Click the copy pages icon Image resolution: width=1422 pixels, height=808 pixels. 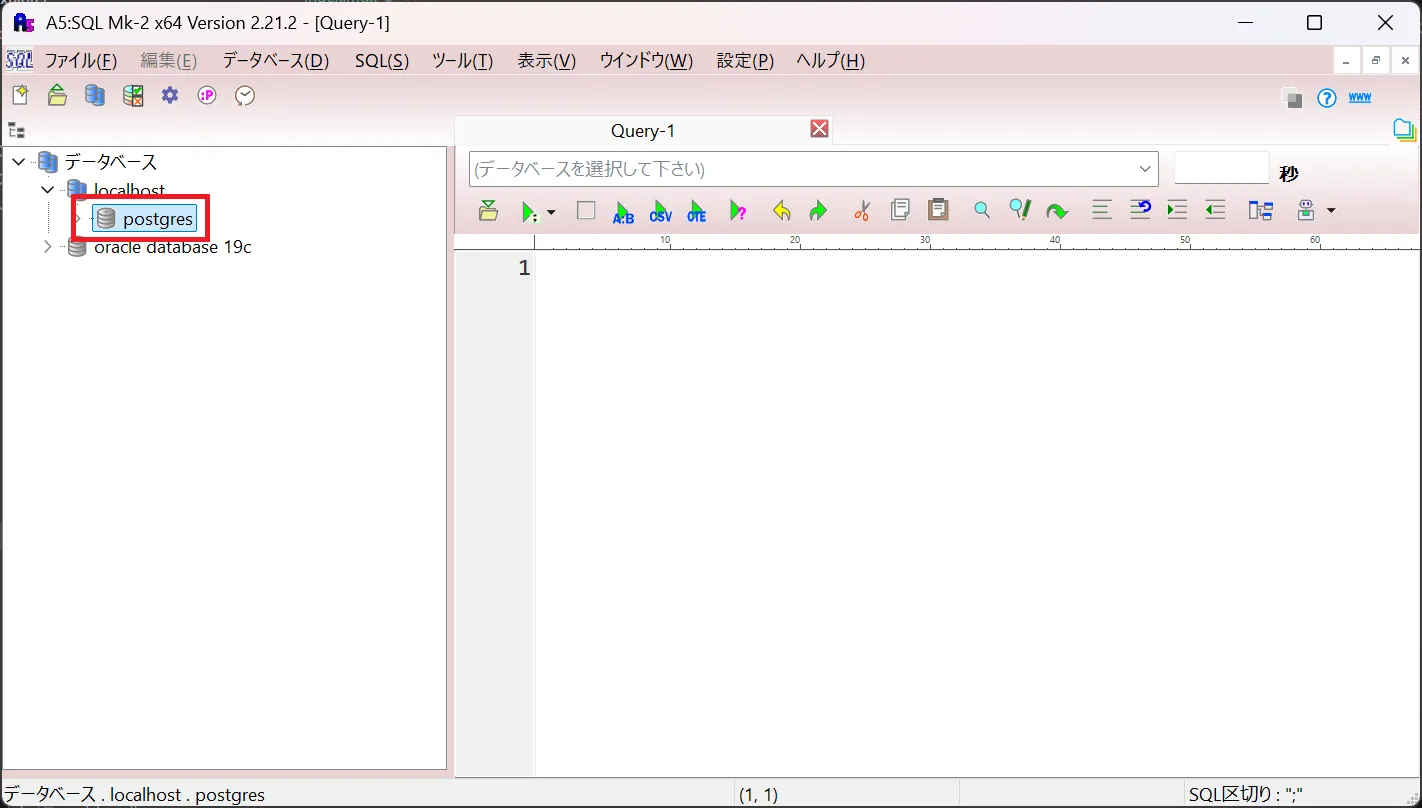(900, 209)
